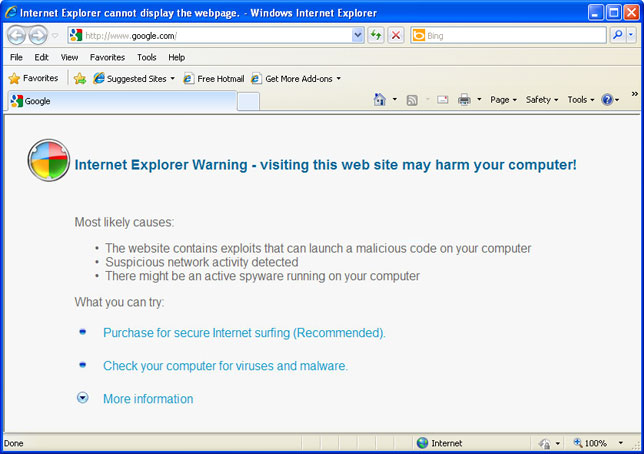
Task: Click the More information link
Action: coord(148,399)
